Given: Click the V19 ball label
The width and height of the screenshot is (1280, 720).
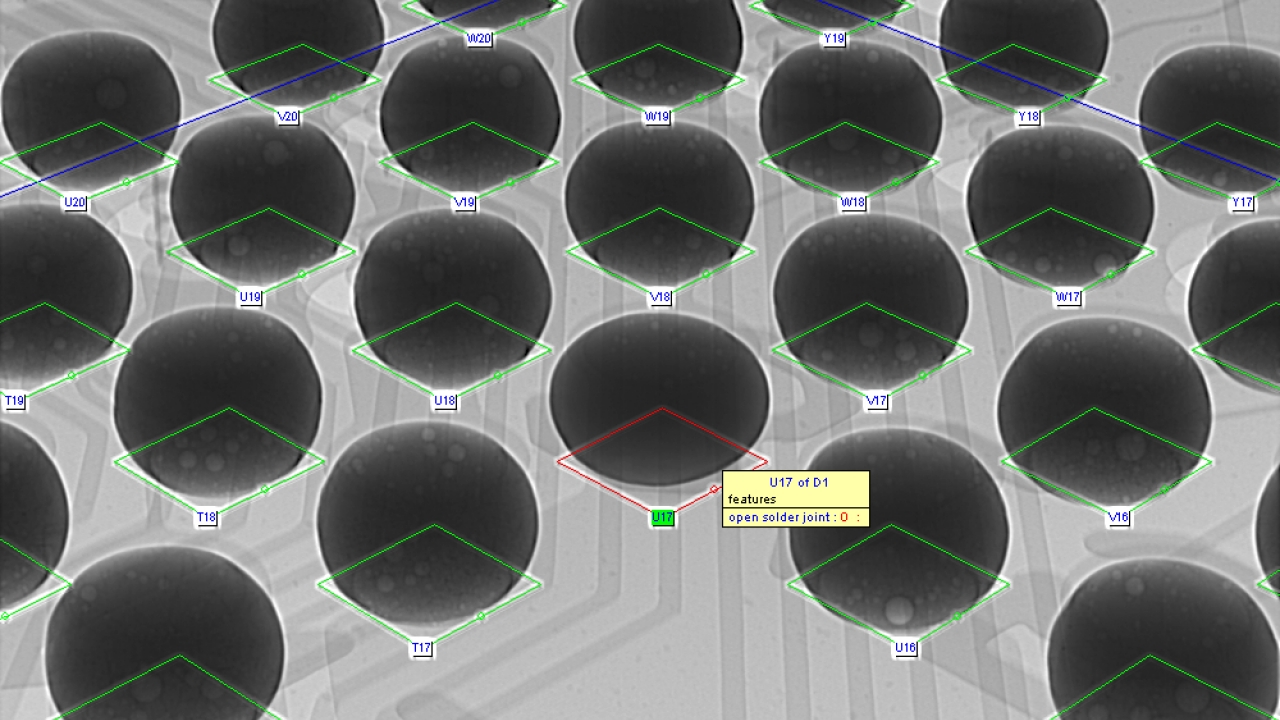Looking at the screenshot, I should coord(465,203).
